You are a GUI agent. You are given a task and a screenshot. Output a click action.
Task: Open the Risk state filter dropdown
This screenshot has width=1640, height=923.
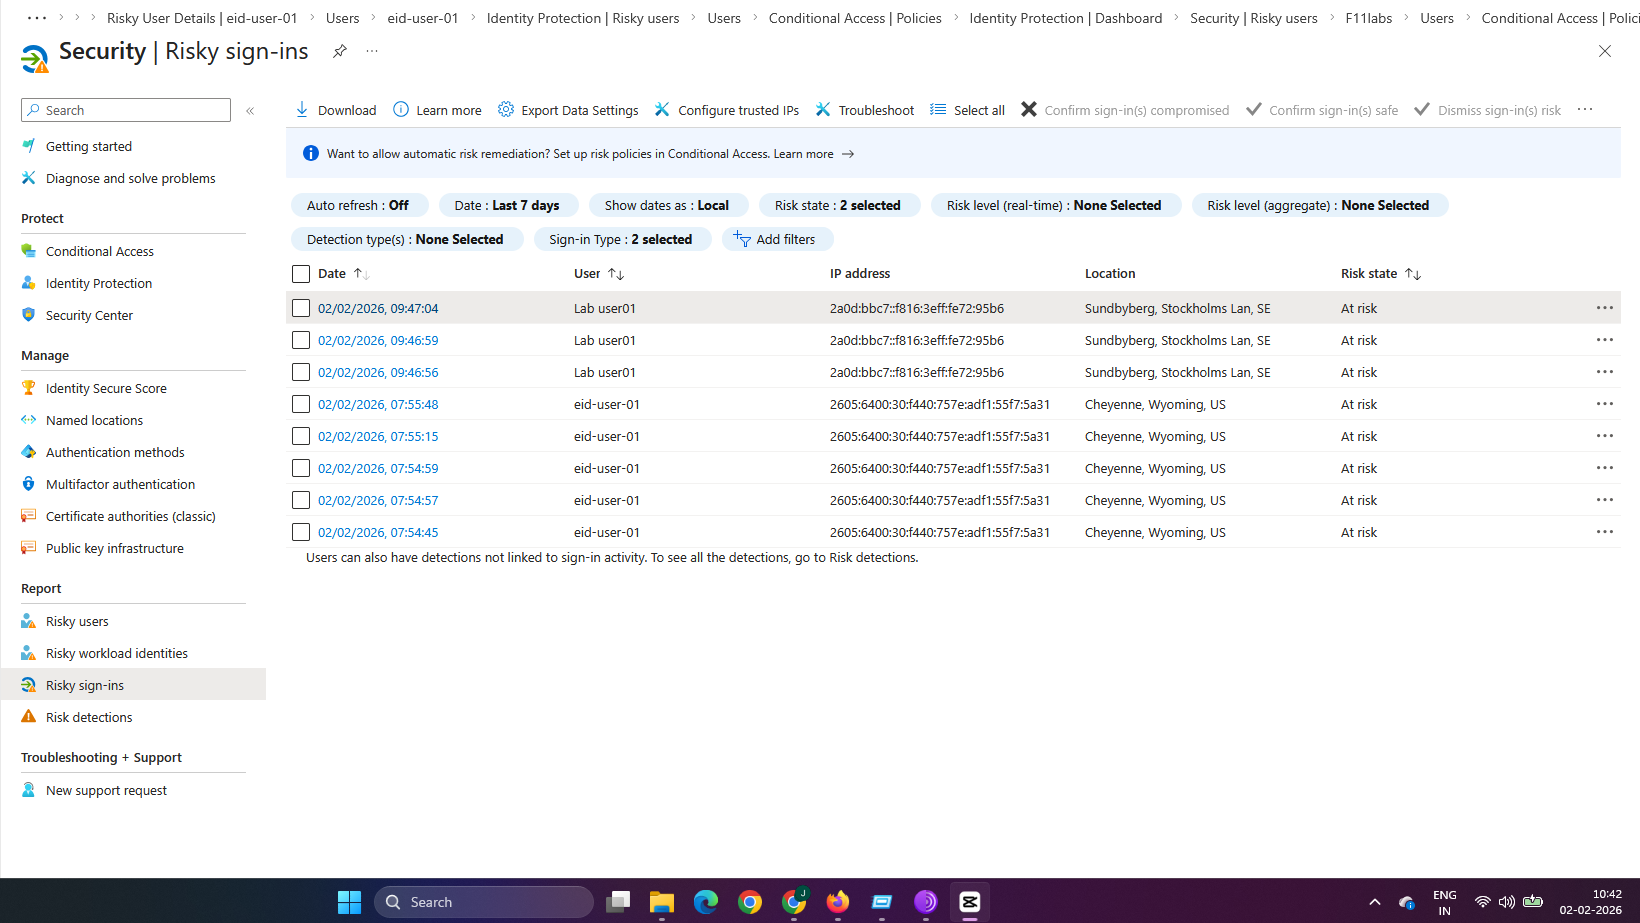click(837, 205)
